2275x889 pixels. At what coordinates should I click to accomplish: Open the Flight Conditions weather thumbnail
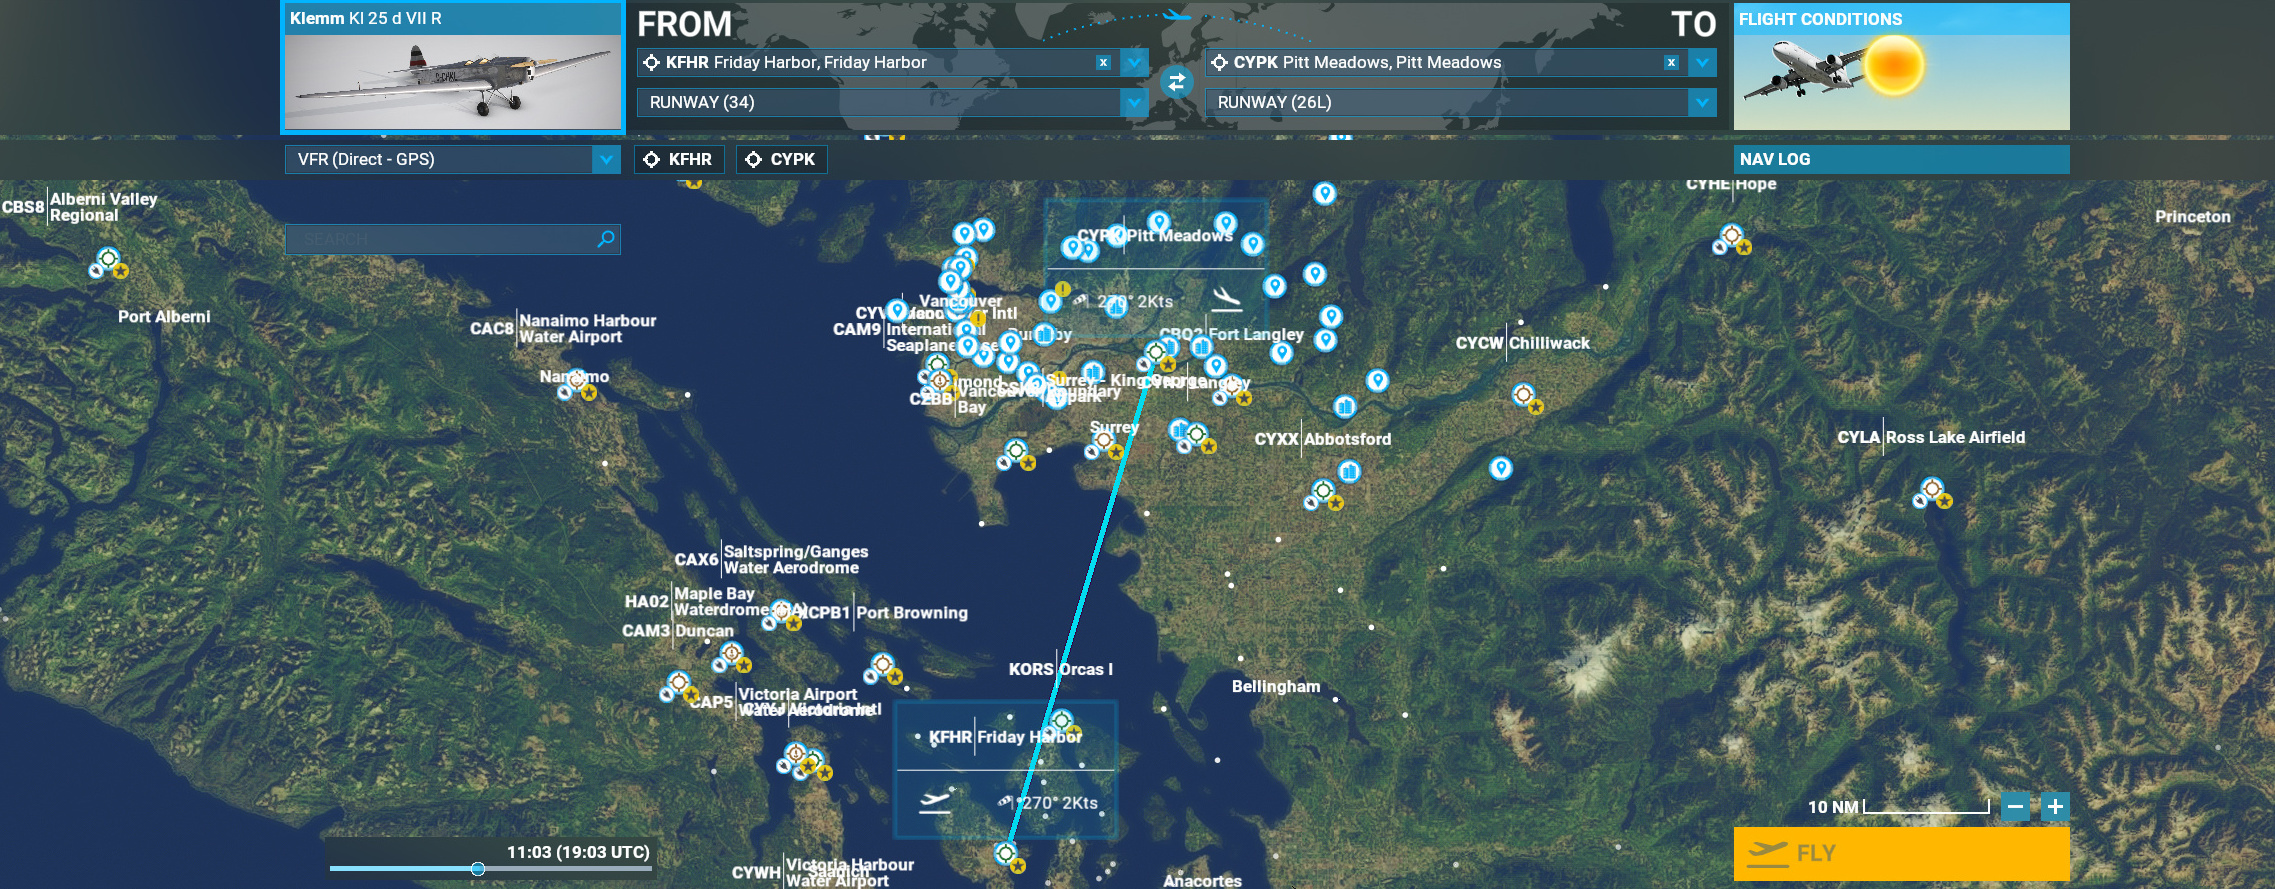click(x=1901, y=67)
